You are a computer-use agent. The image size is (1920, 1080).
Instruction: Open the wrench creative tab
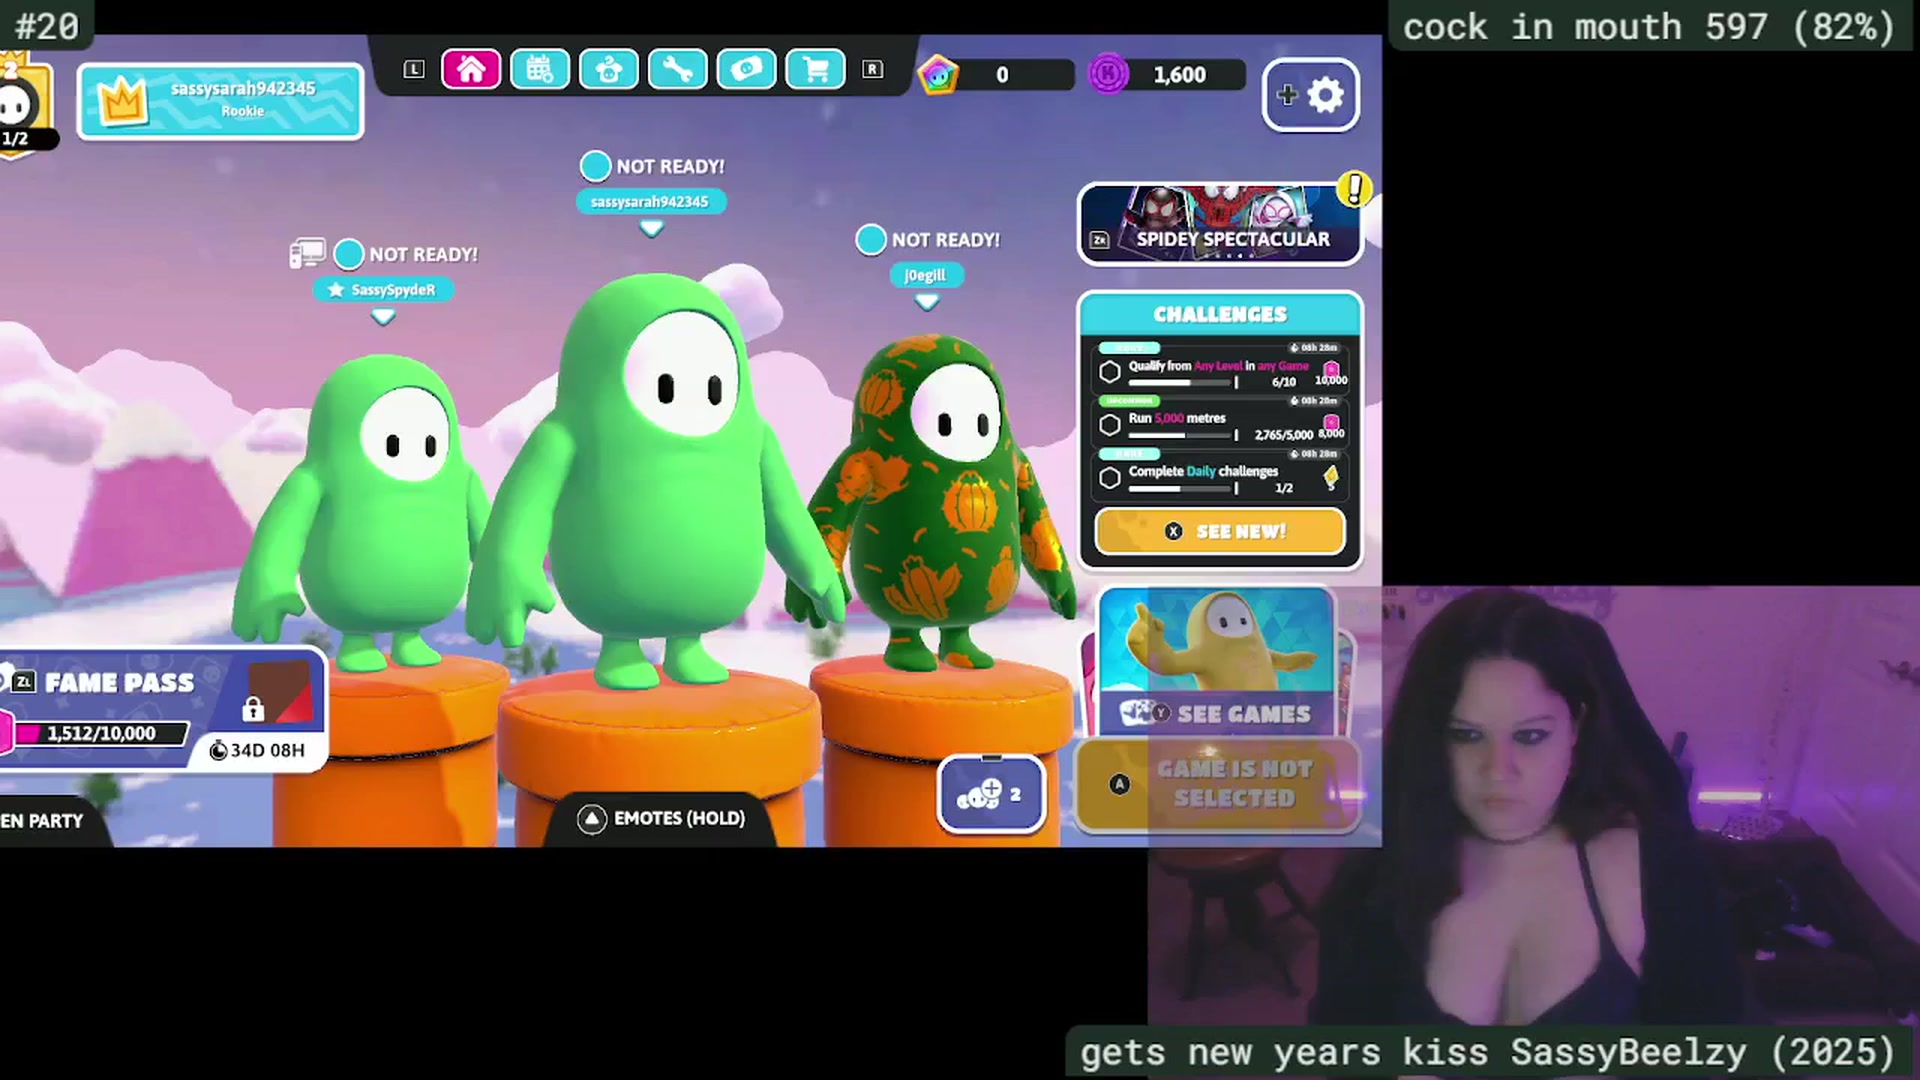(x=677, y=69)
